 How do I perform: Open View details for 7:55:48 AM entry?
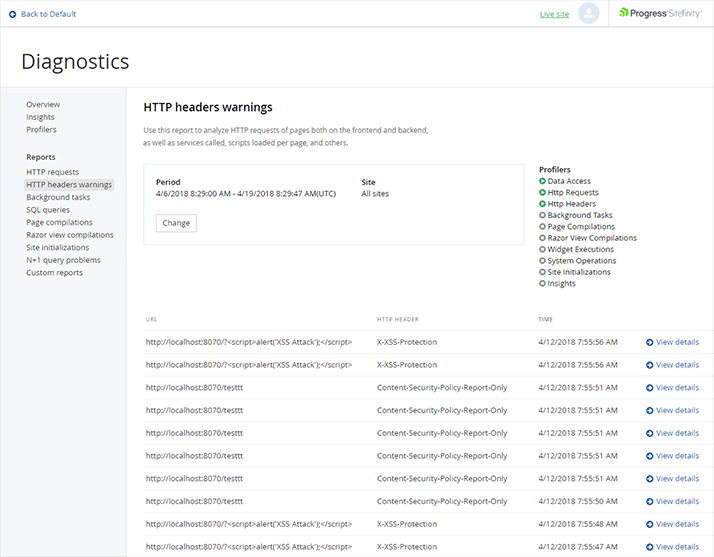click(x=677, y=524)
